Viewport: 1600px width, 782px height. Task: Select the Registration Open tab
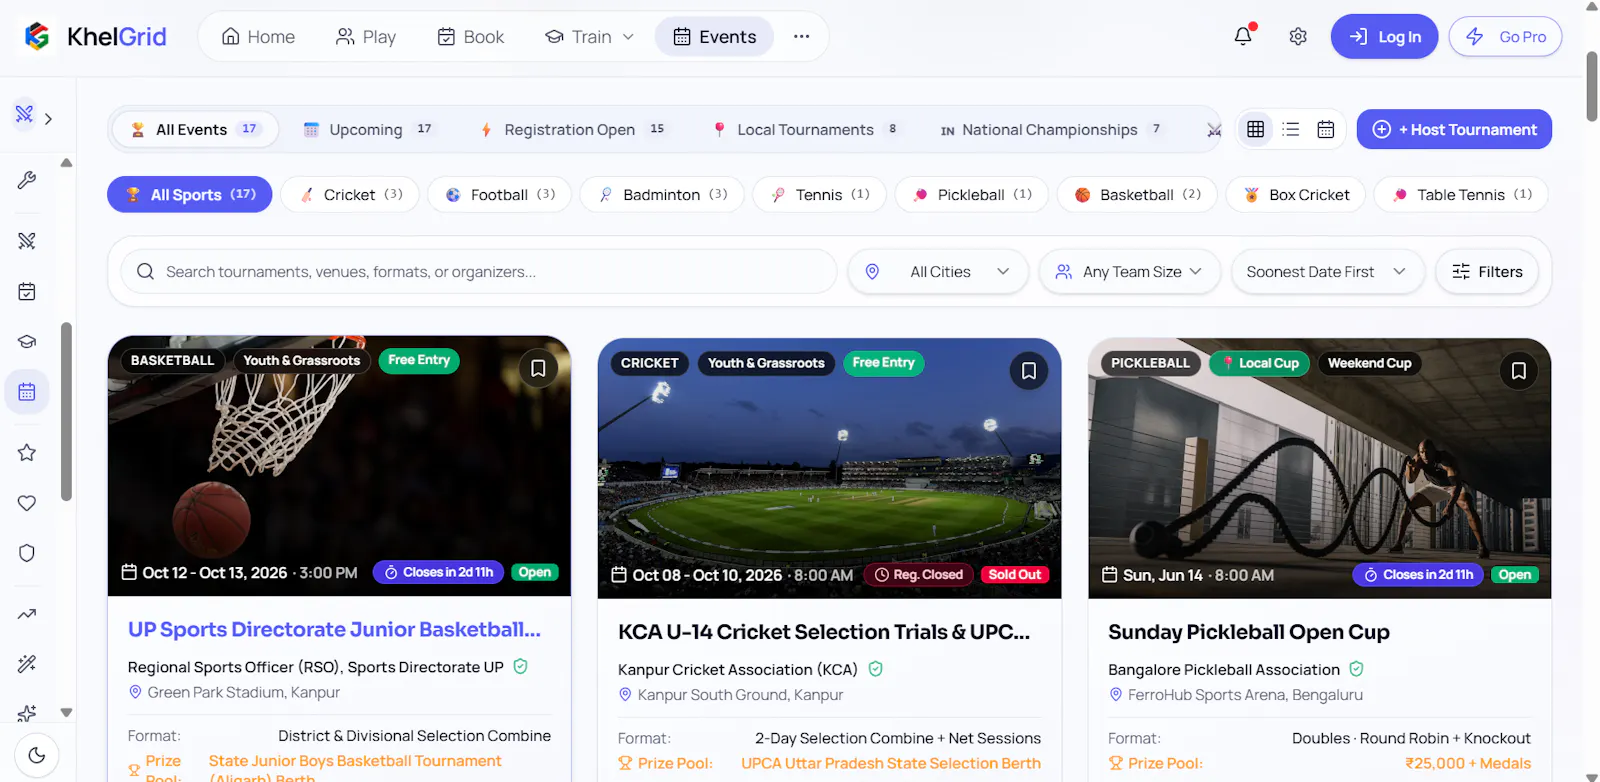(572, 130)
